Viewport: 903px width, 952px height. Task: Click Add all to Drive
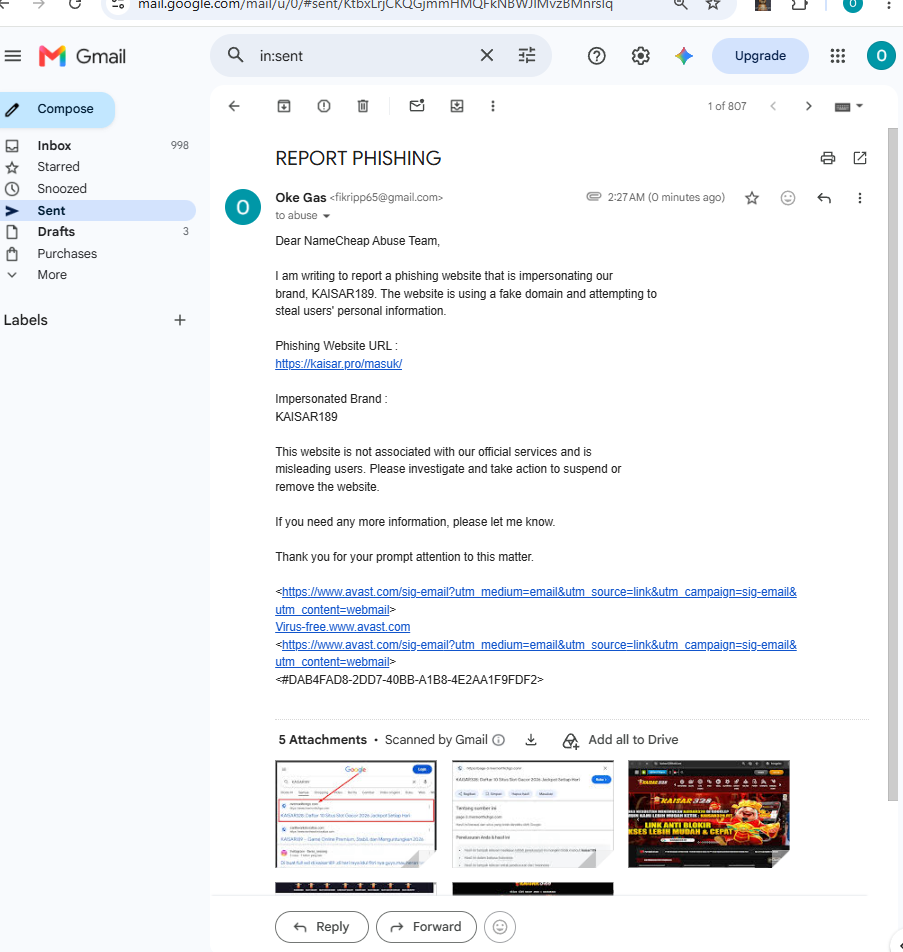point(620,740)
